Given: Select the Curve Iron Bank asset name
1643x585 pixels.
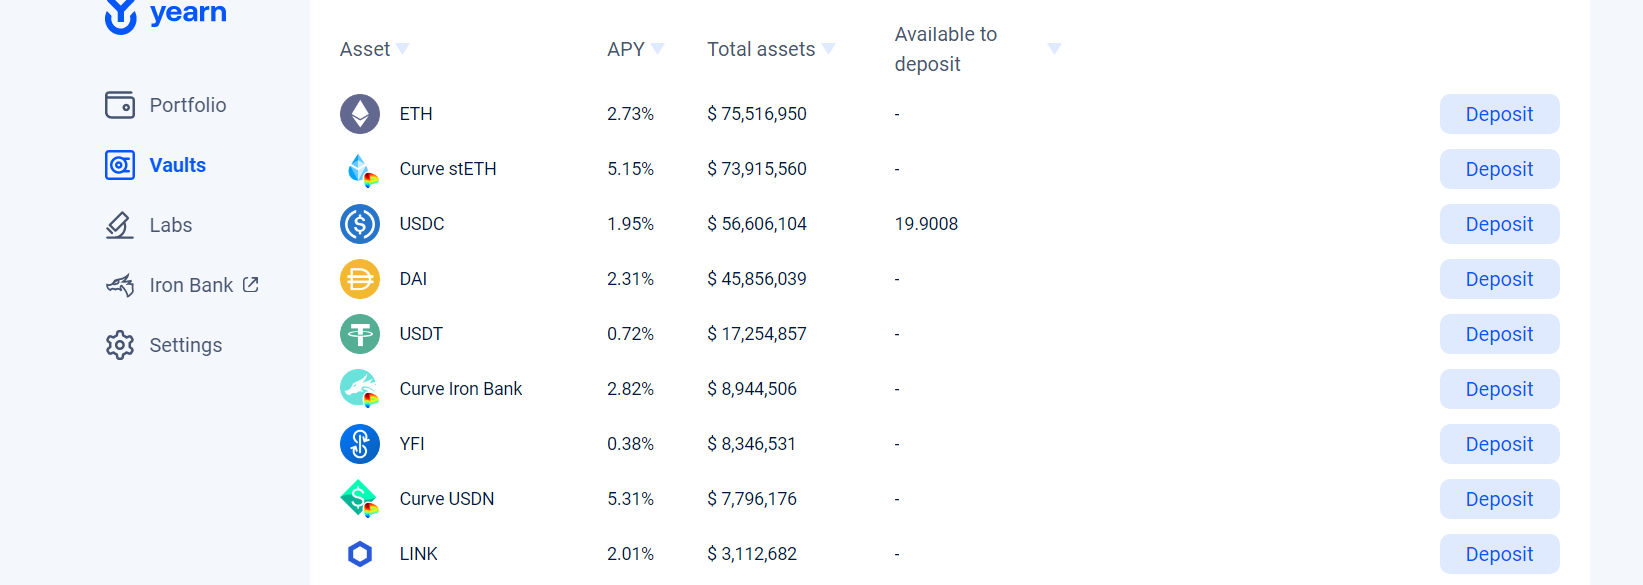Looking at the screenshot, I should pyautogui.click(x=461, y=389).
